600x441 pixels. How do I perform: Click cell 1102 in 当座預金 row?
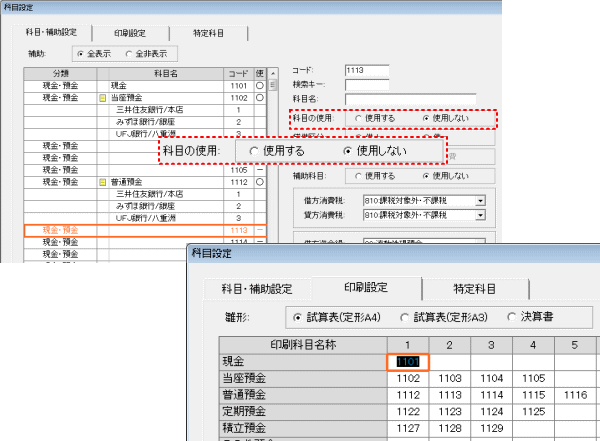pyautogui.click(x=408, y=379)
